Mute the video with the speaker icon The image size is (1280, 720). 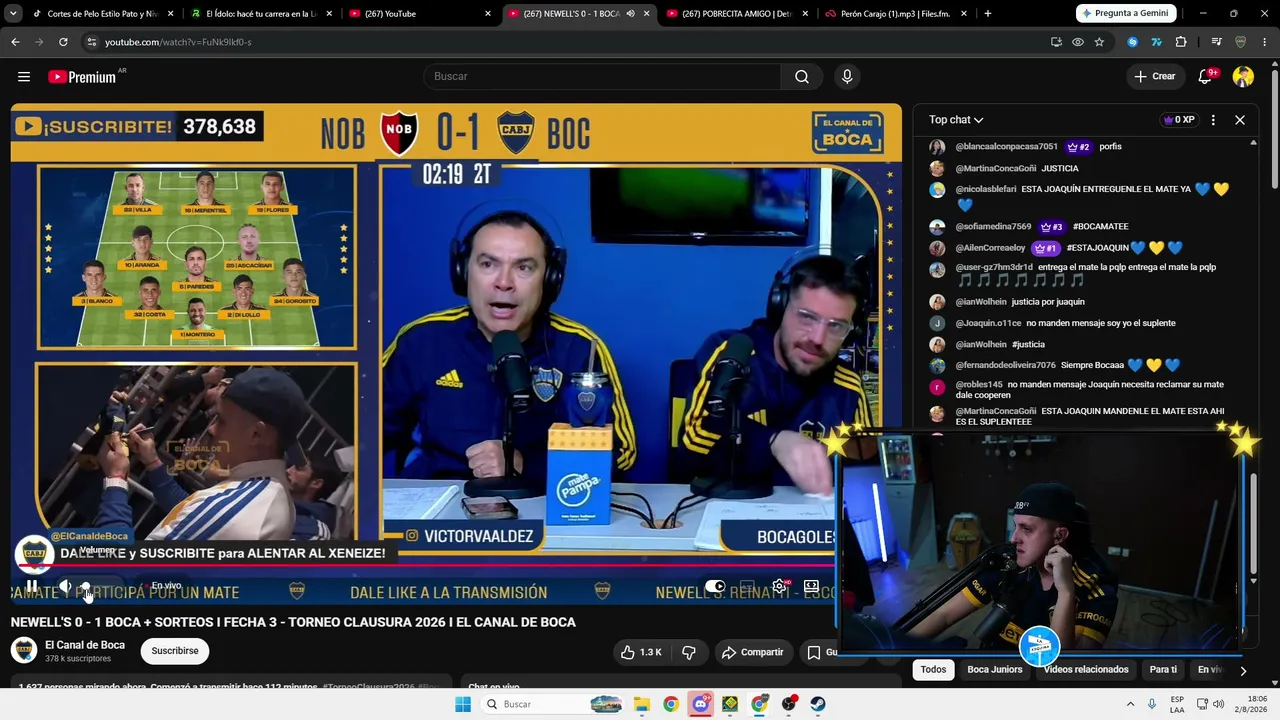[65, 586]
